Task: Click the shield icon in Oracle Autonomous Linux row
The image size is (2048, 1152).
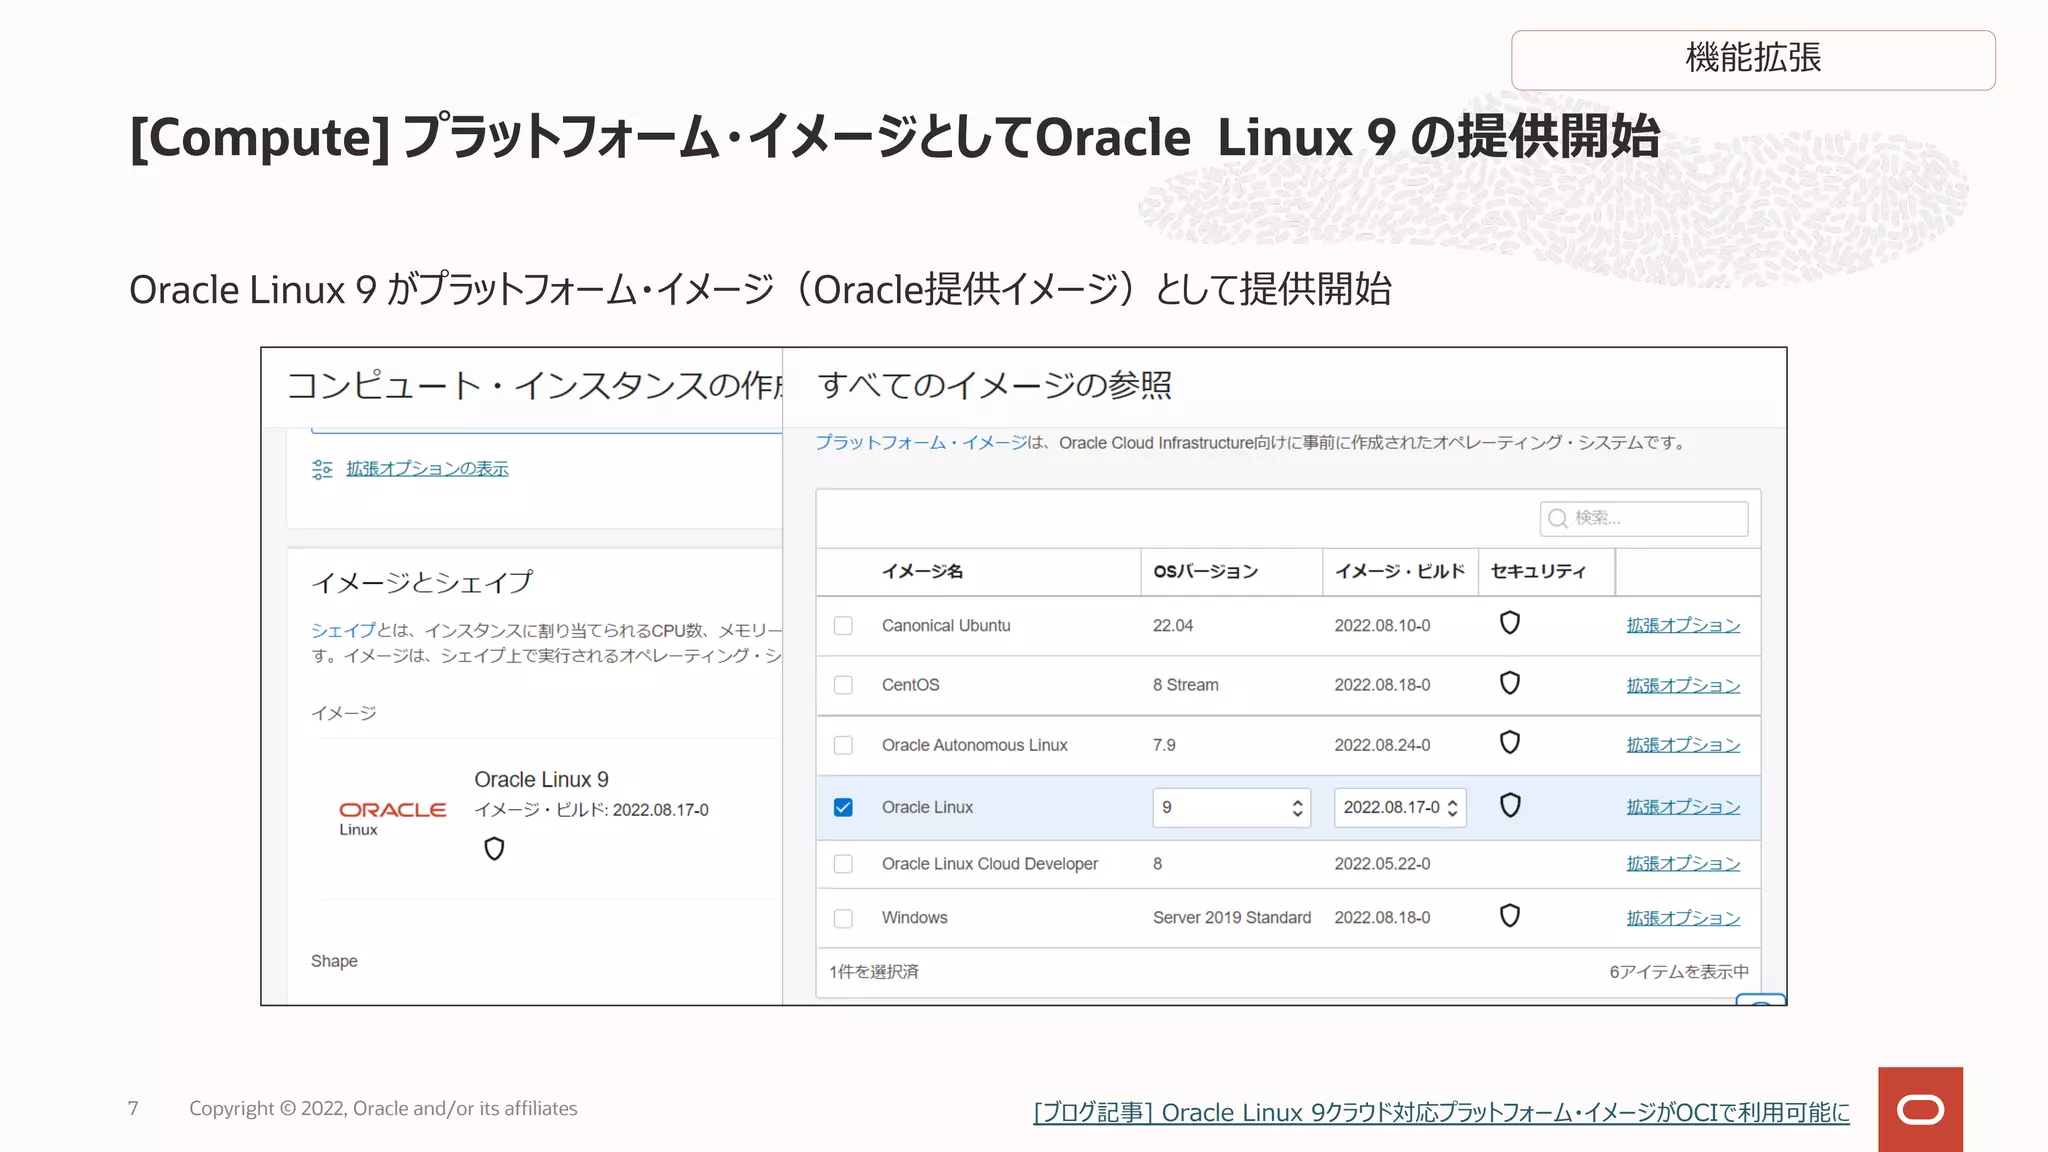Action: click(x=1510, y=742)
